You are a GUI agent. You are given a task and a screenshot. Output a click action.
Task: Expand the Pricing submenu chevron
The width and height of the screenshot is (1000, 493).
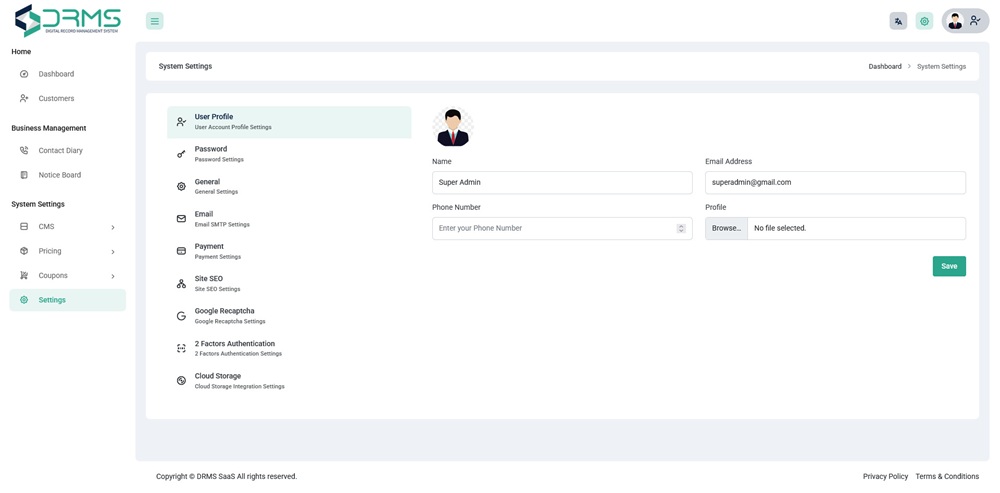(x=113, y=252)
